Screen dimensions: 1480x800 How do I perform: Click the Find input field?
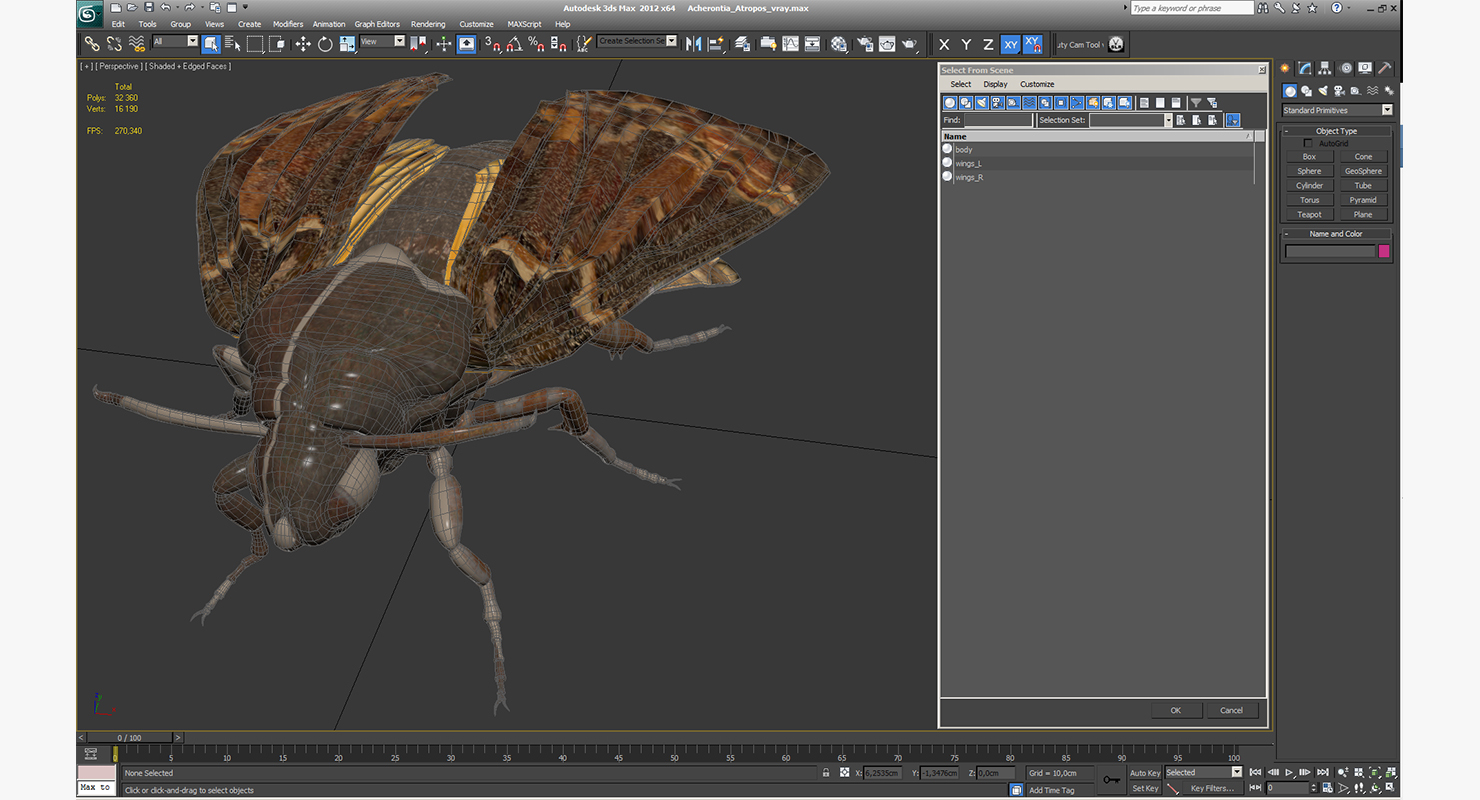point(998,120)
